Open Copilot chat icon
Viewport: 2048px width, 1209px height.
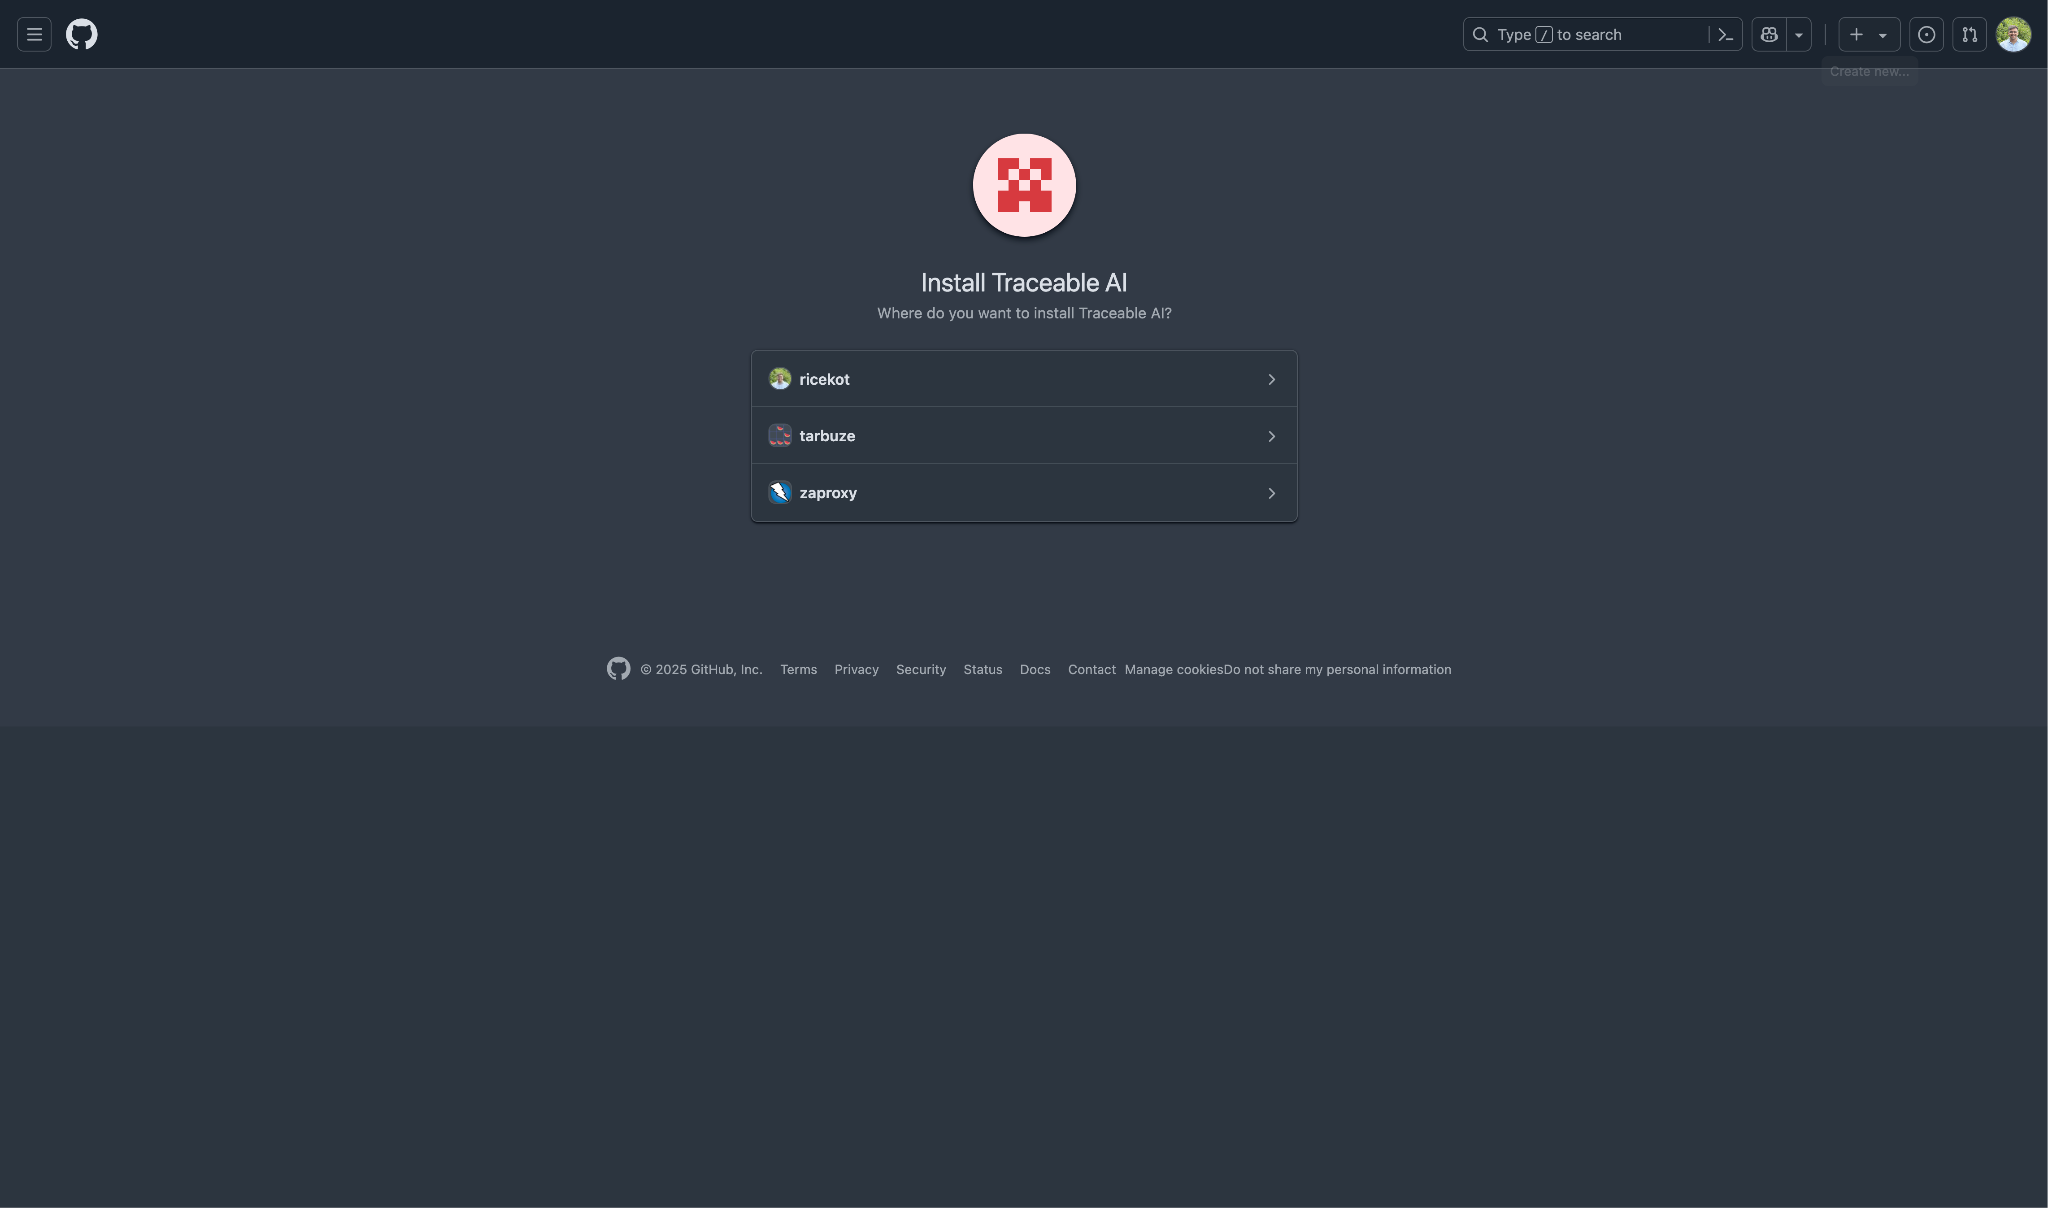1769,34
